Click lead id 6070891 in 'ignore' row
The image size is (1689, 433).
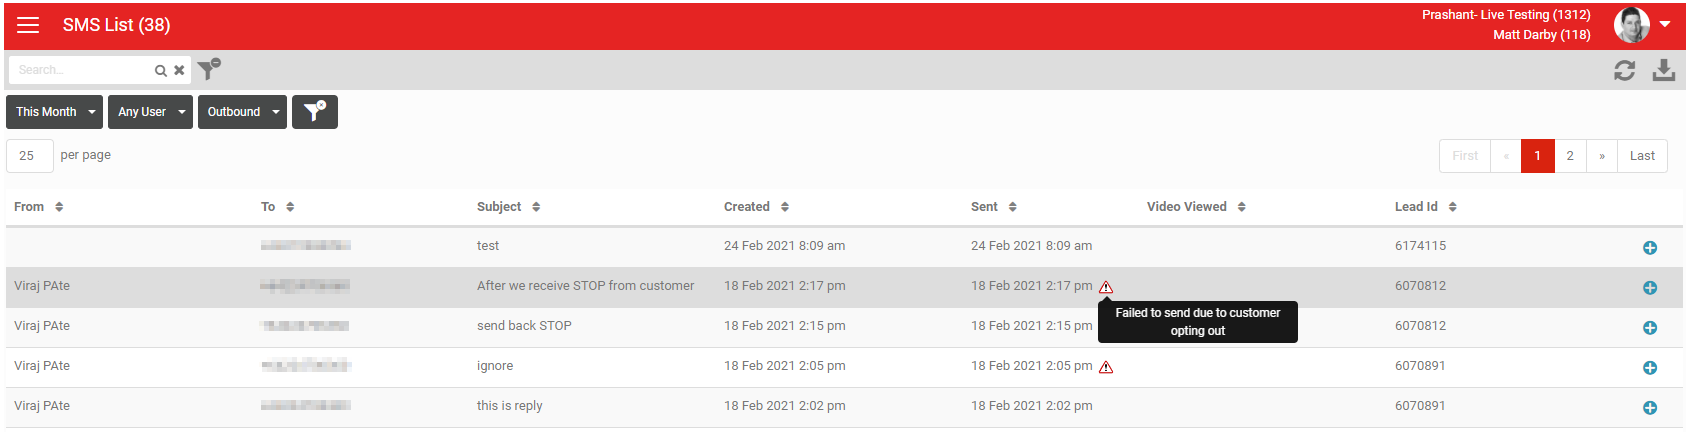point(1420,366)
